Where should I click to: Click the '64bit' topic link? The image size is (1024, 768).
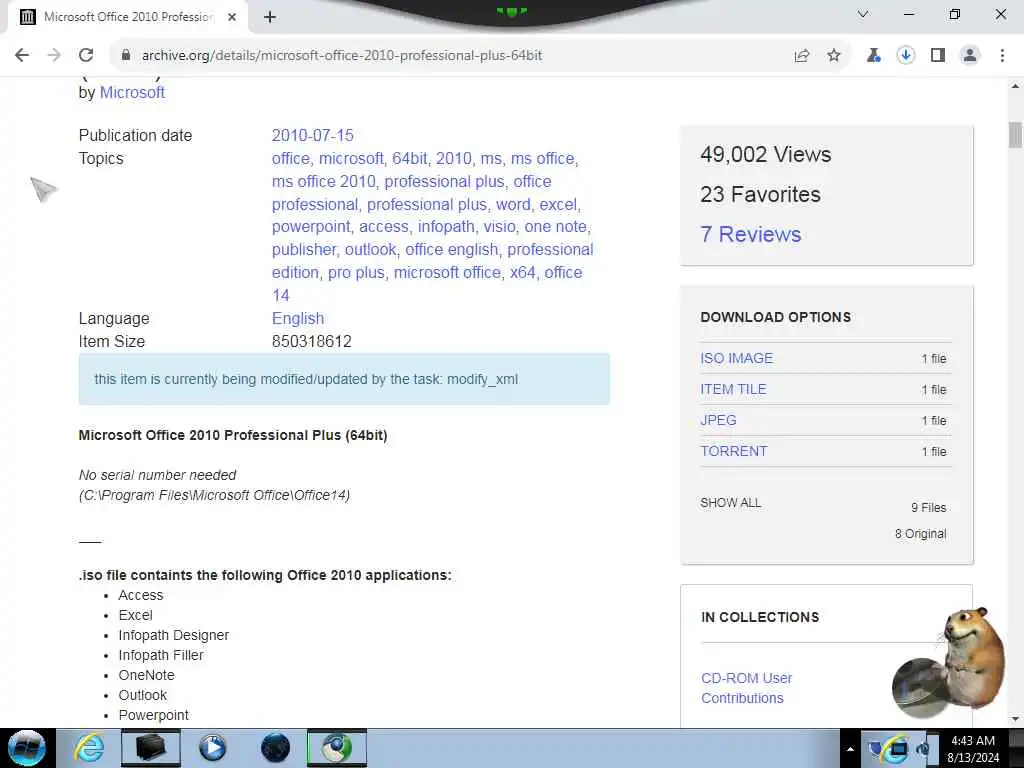tap(409, 159)
